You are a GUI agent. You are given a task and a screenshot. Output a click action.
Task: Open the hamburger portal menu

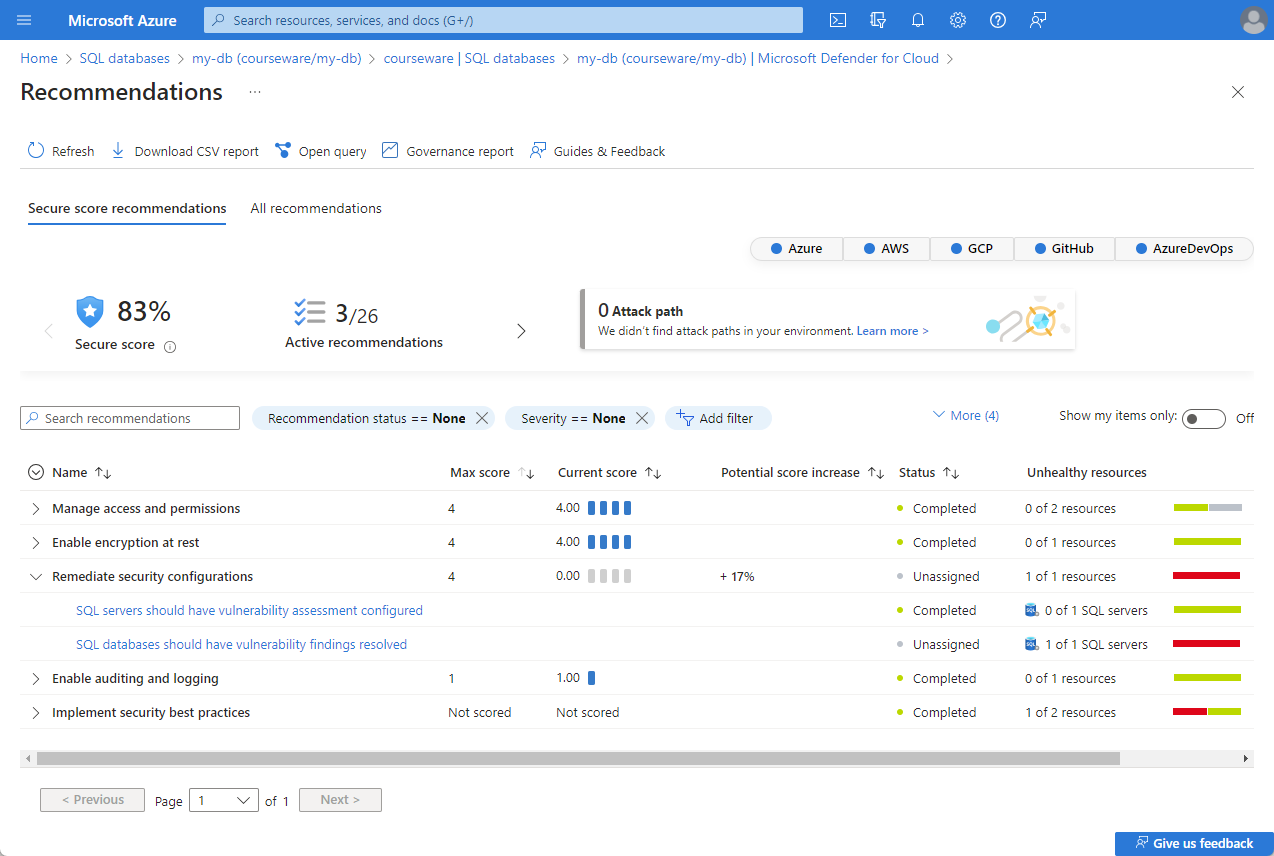point(25,20)
